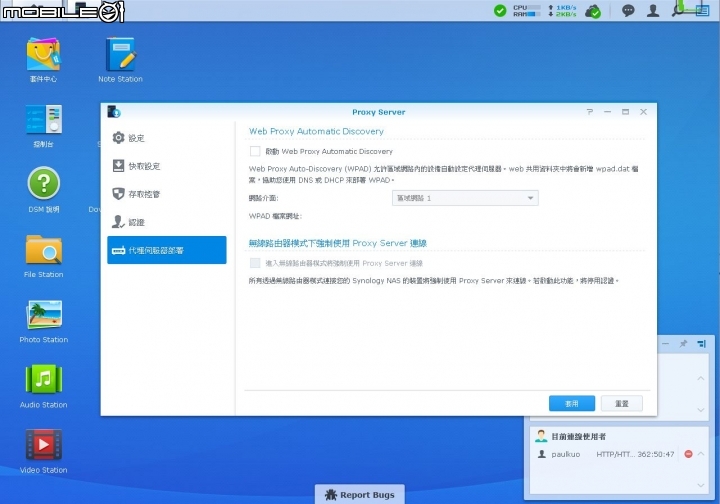Click the Reset button
Screen dimensions: 720x504
[622, 403]
